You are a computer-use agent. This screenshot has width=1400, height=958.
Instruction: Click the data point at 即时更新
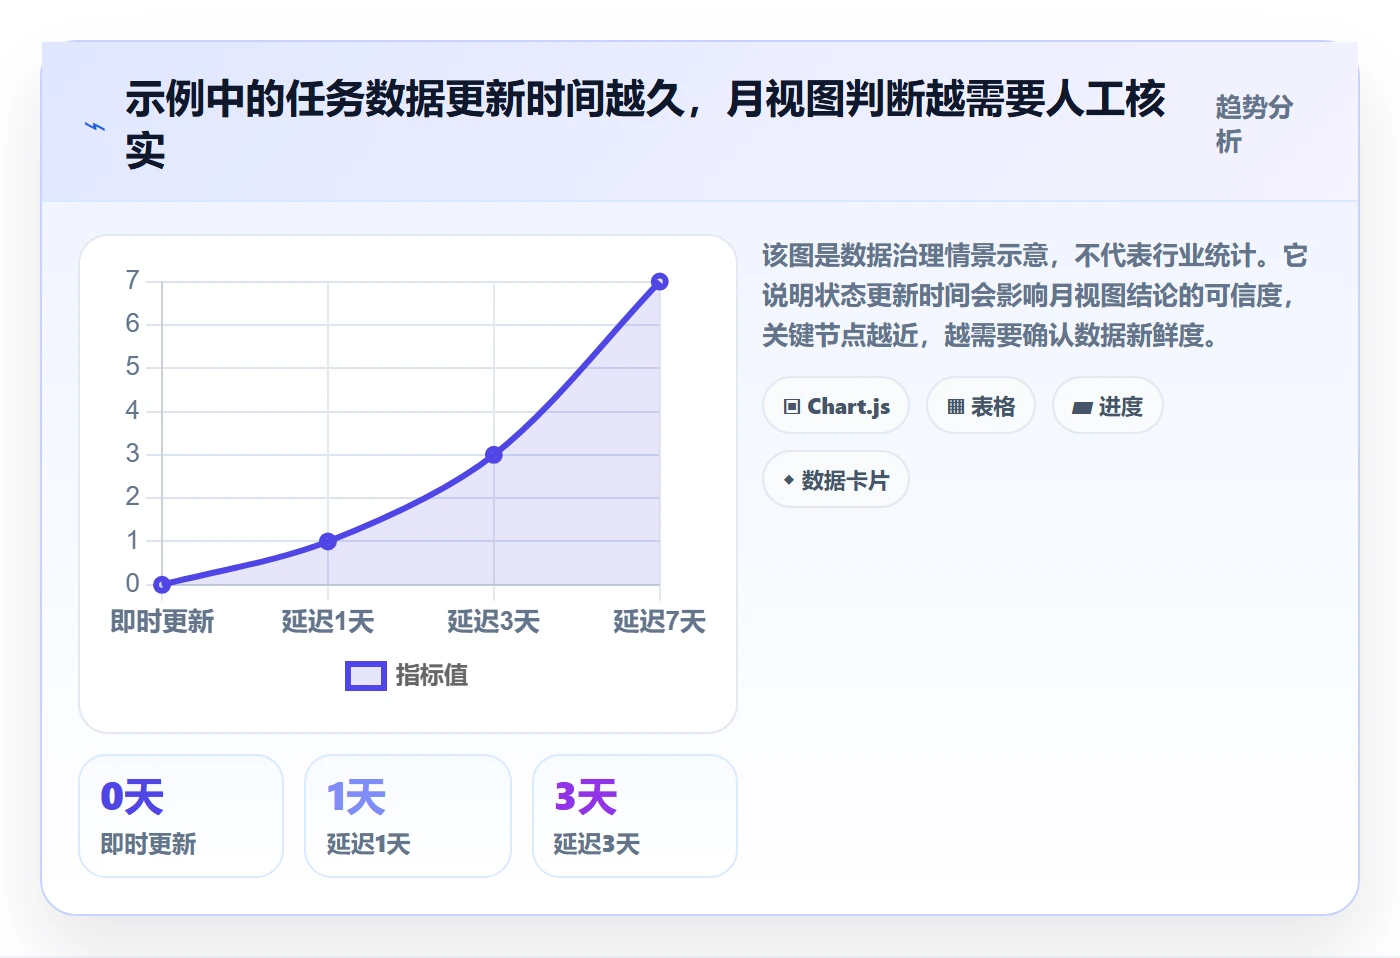(x=162, y=584)
